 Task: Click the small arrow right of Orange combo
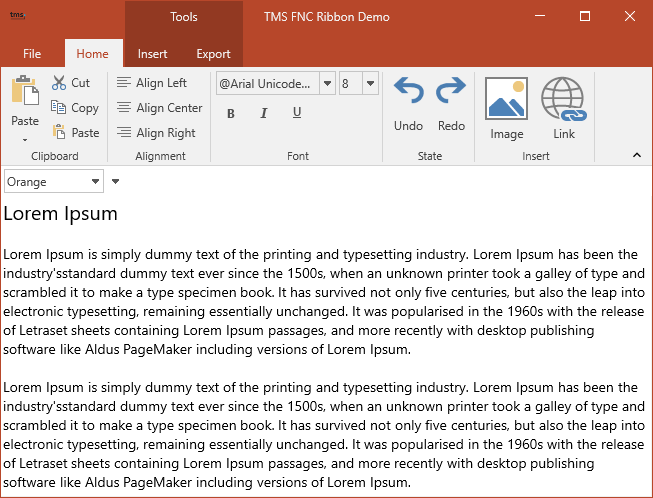tap(115, 182)
